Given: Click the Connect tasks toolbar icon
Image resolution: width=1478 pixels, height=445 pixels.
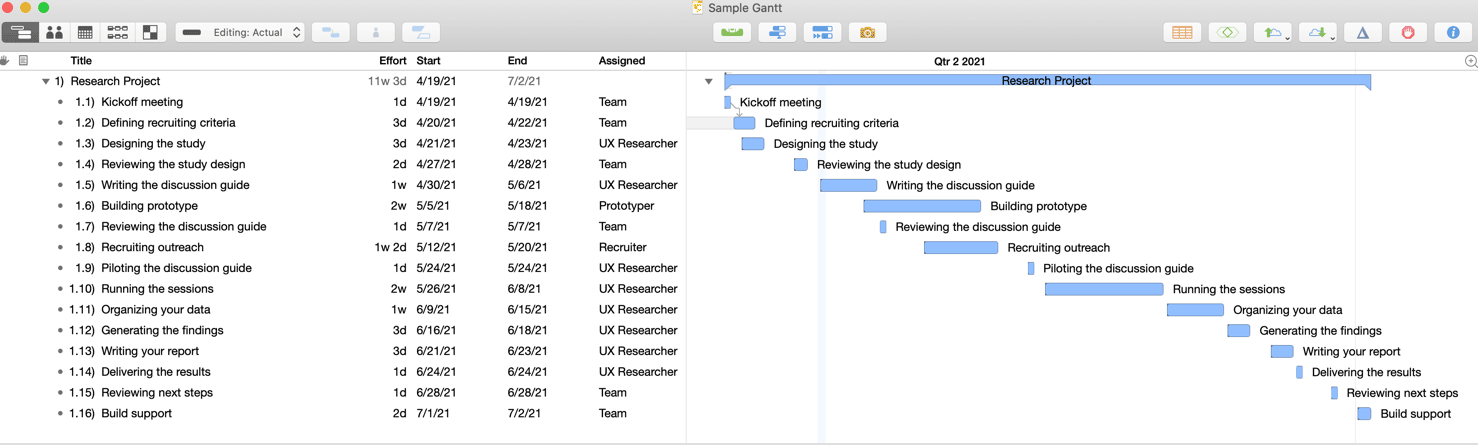Looking at the screenshot, I should click(x=331, y=33).
